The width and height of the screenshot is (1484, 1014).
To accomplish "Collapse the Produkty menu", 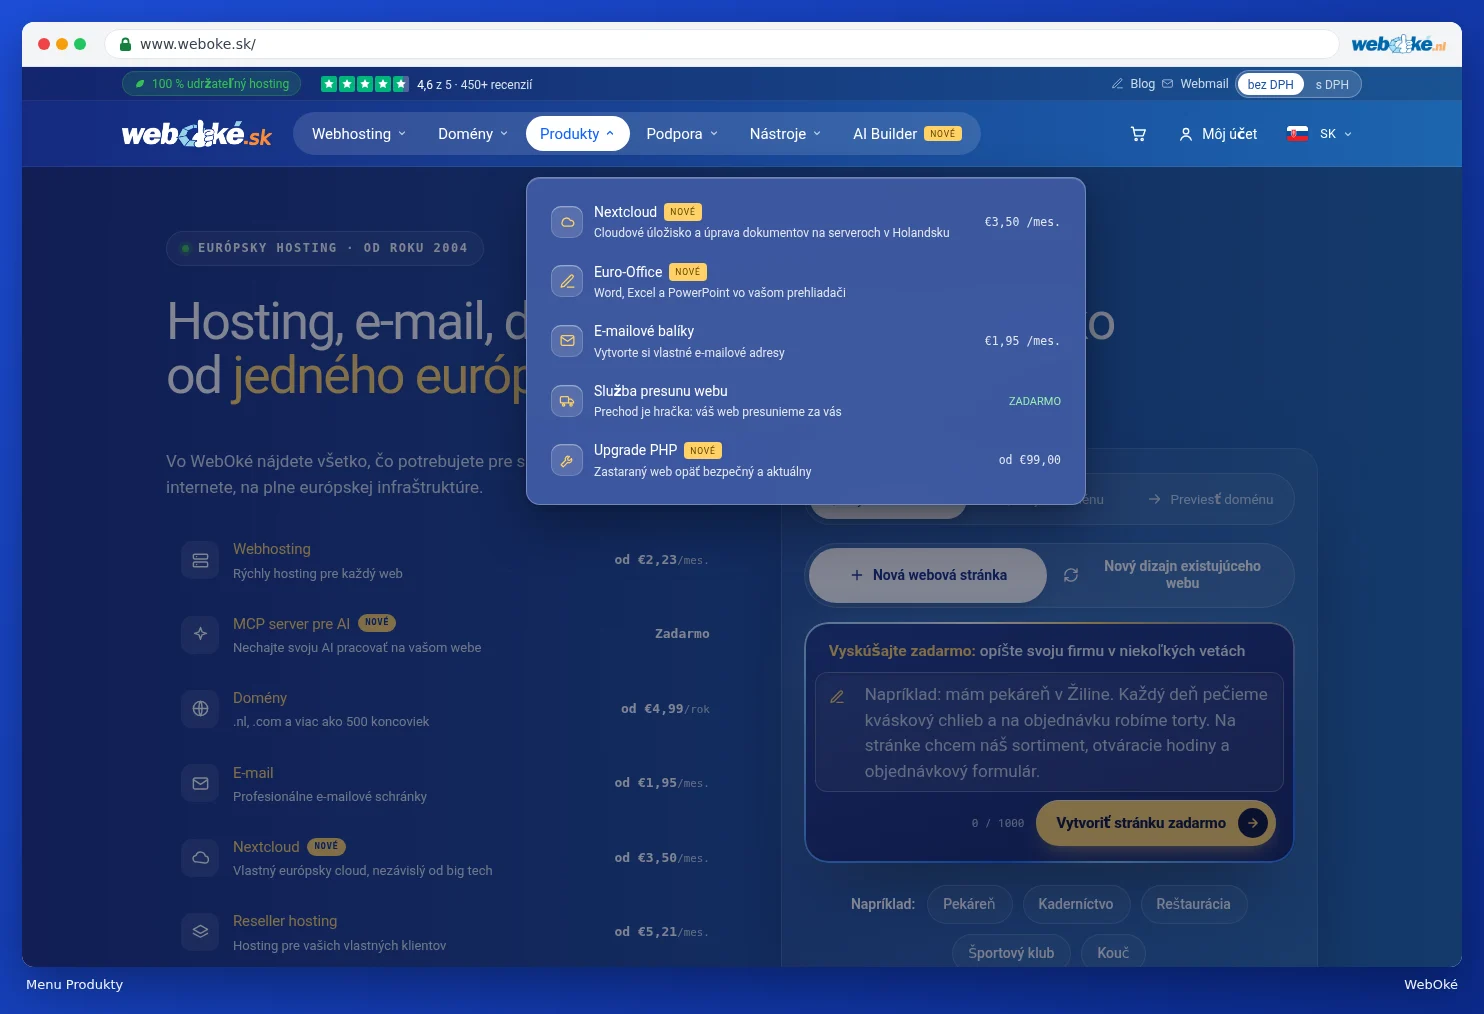I will (x=577, y=134).
